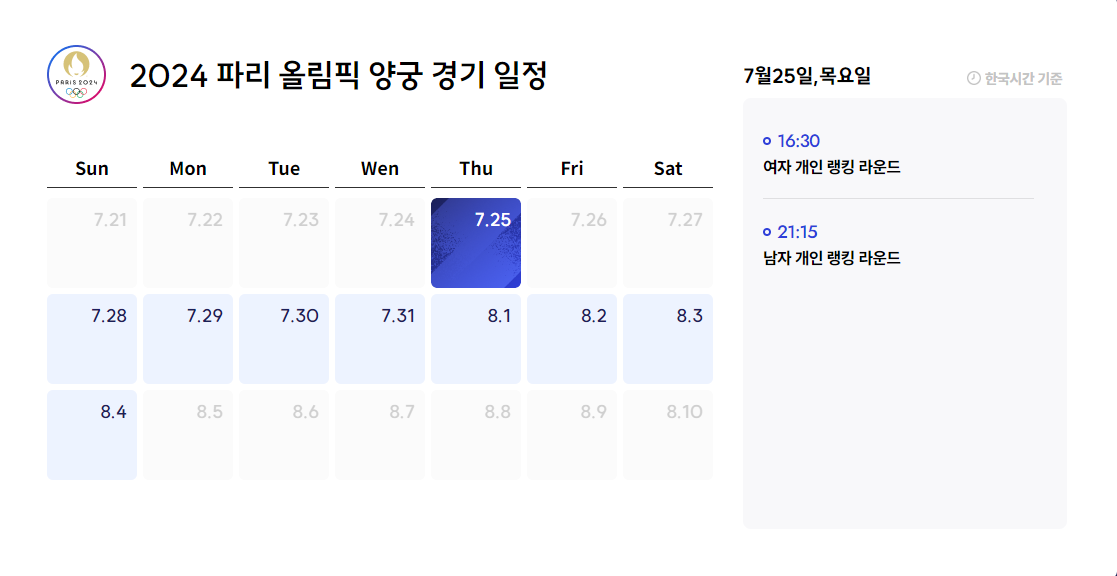
Task: Select date 7.30 cell
Action: point(284,338)
